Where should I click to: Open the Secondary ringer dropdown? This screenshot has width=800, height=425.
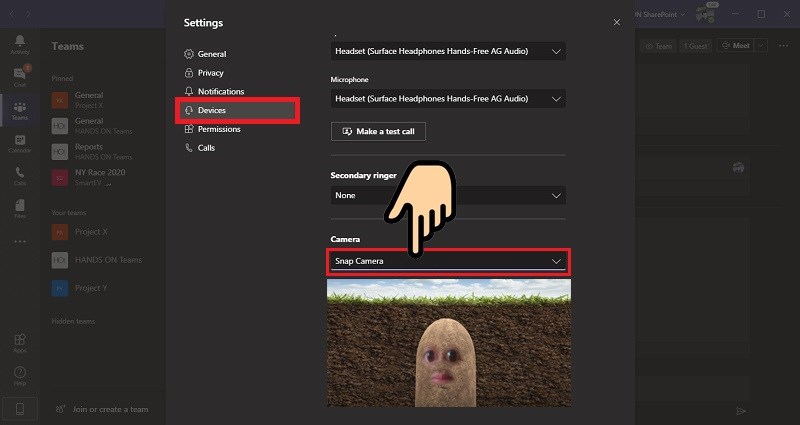pyautogui.click(x=447, y=195)
